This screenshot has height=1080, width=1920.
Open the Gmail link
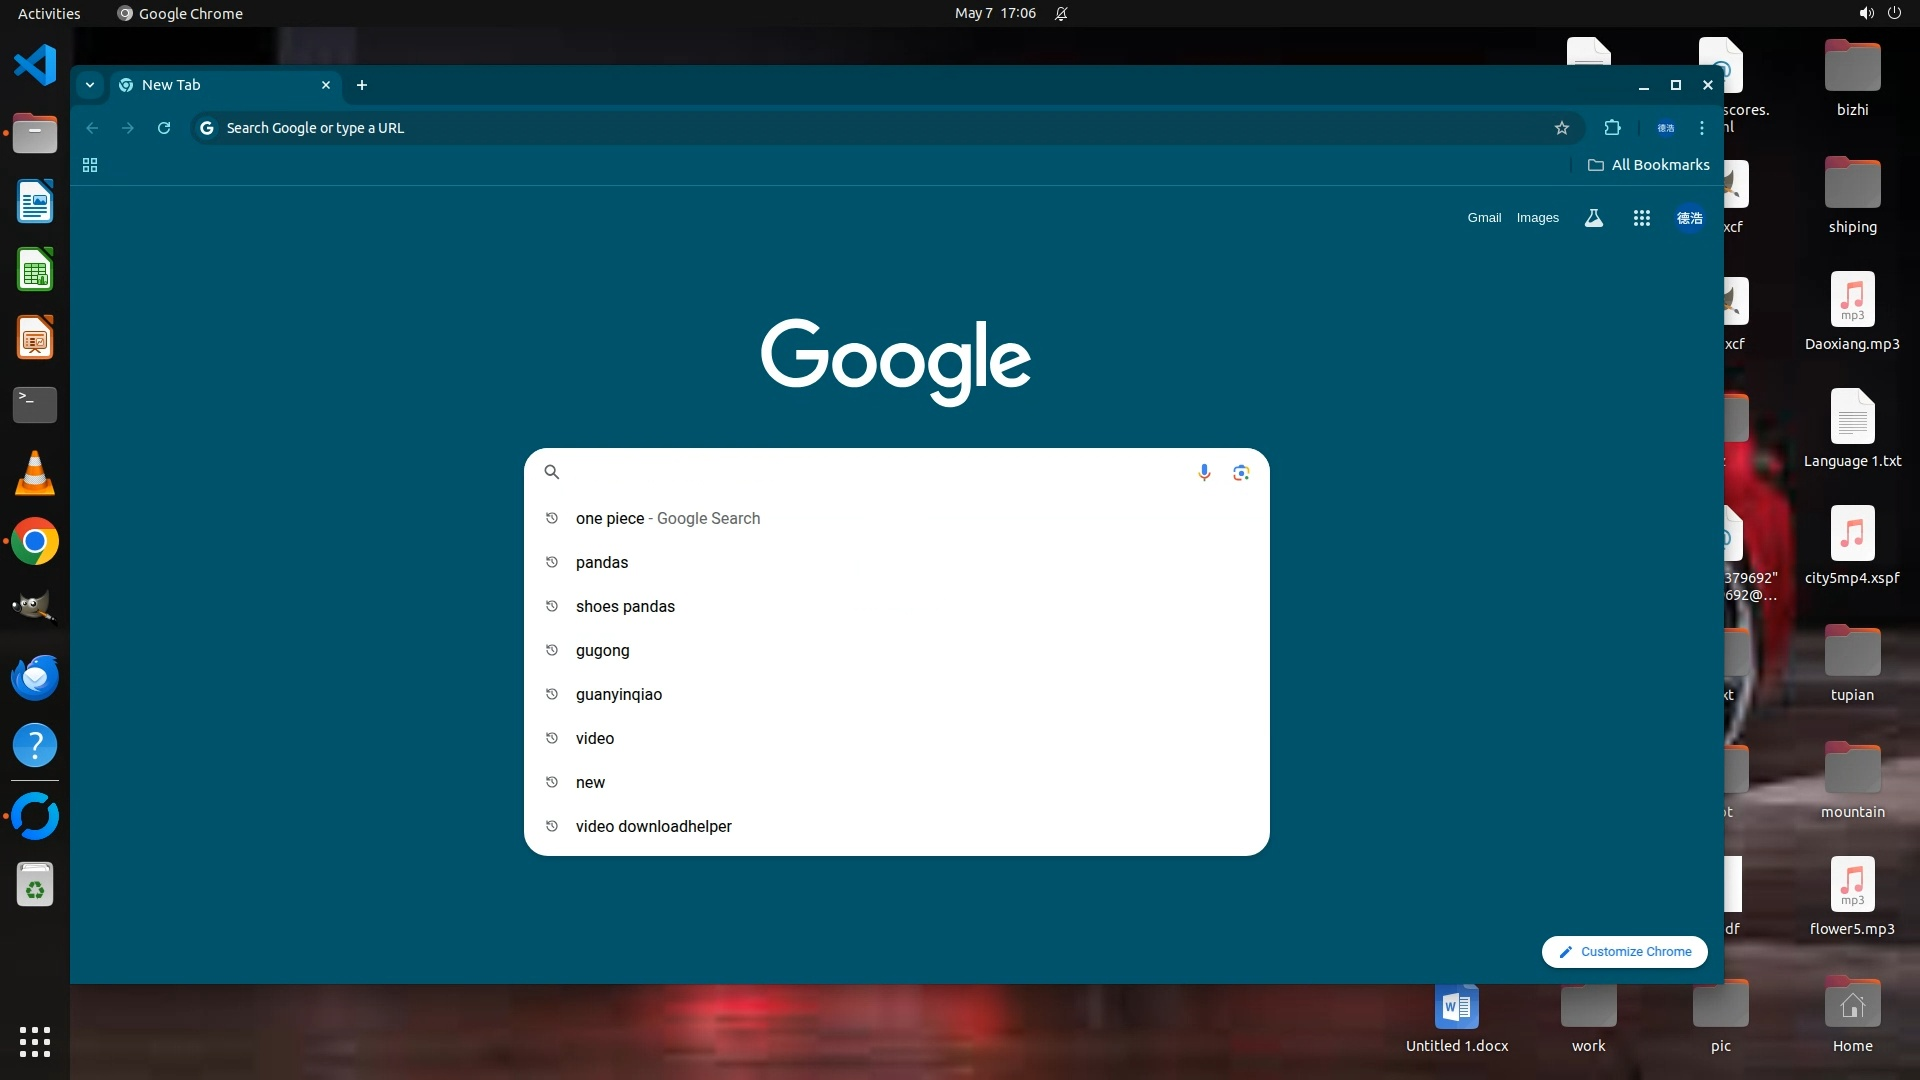(x=1484, y=218)
